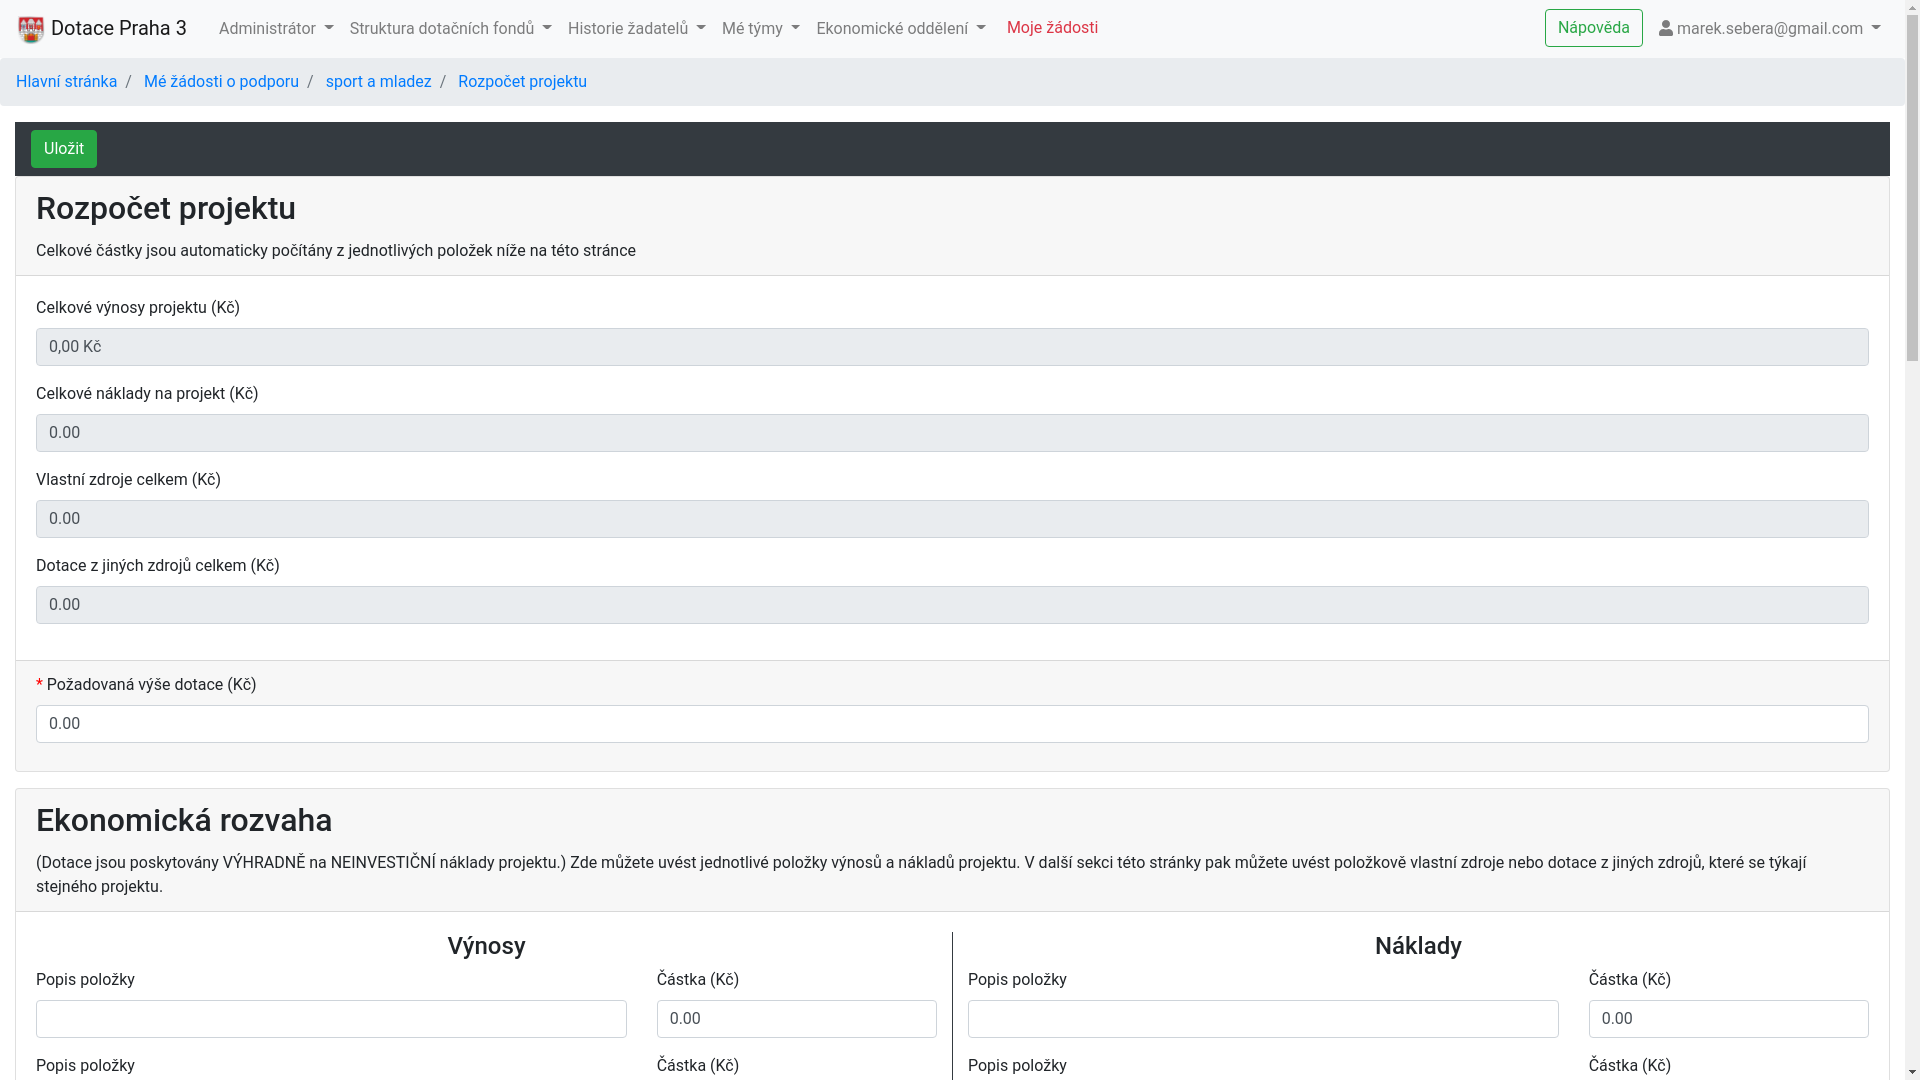Navigate to Hlavní stránka breadcrumb
Viewport: 1920px width, 1080px height.
click(66, 82)
